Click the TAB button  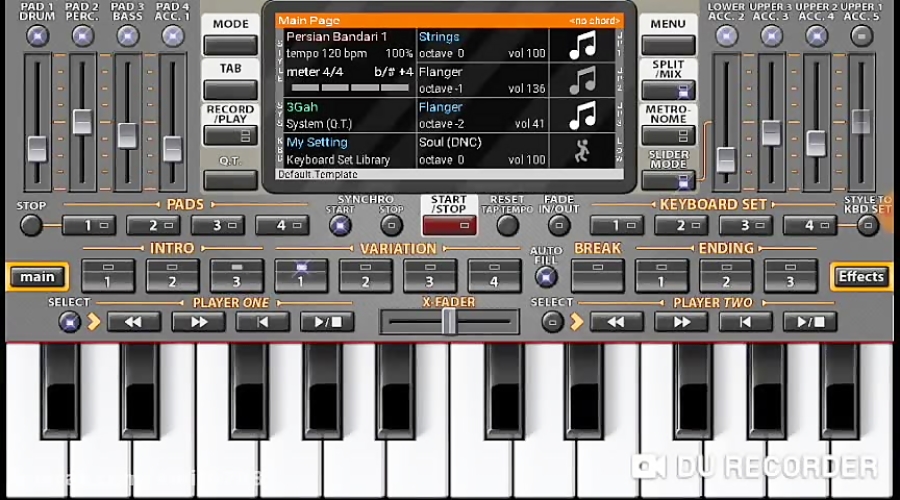230,90
